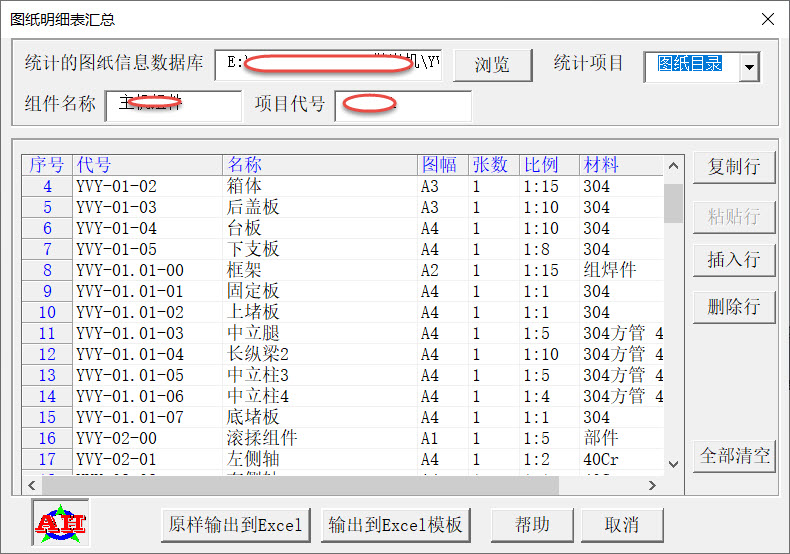Select row number 4 header
Viewport: 790px width, 554px height.
pyautogui.click(x=47, y=186)
